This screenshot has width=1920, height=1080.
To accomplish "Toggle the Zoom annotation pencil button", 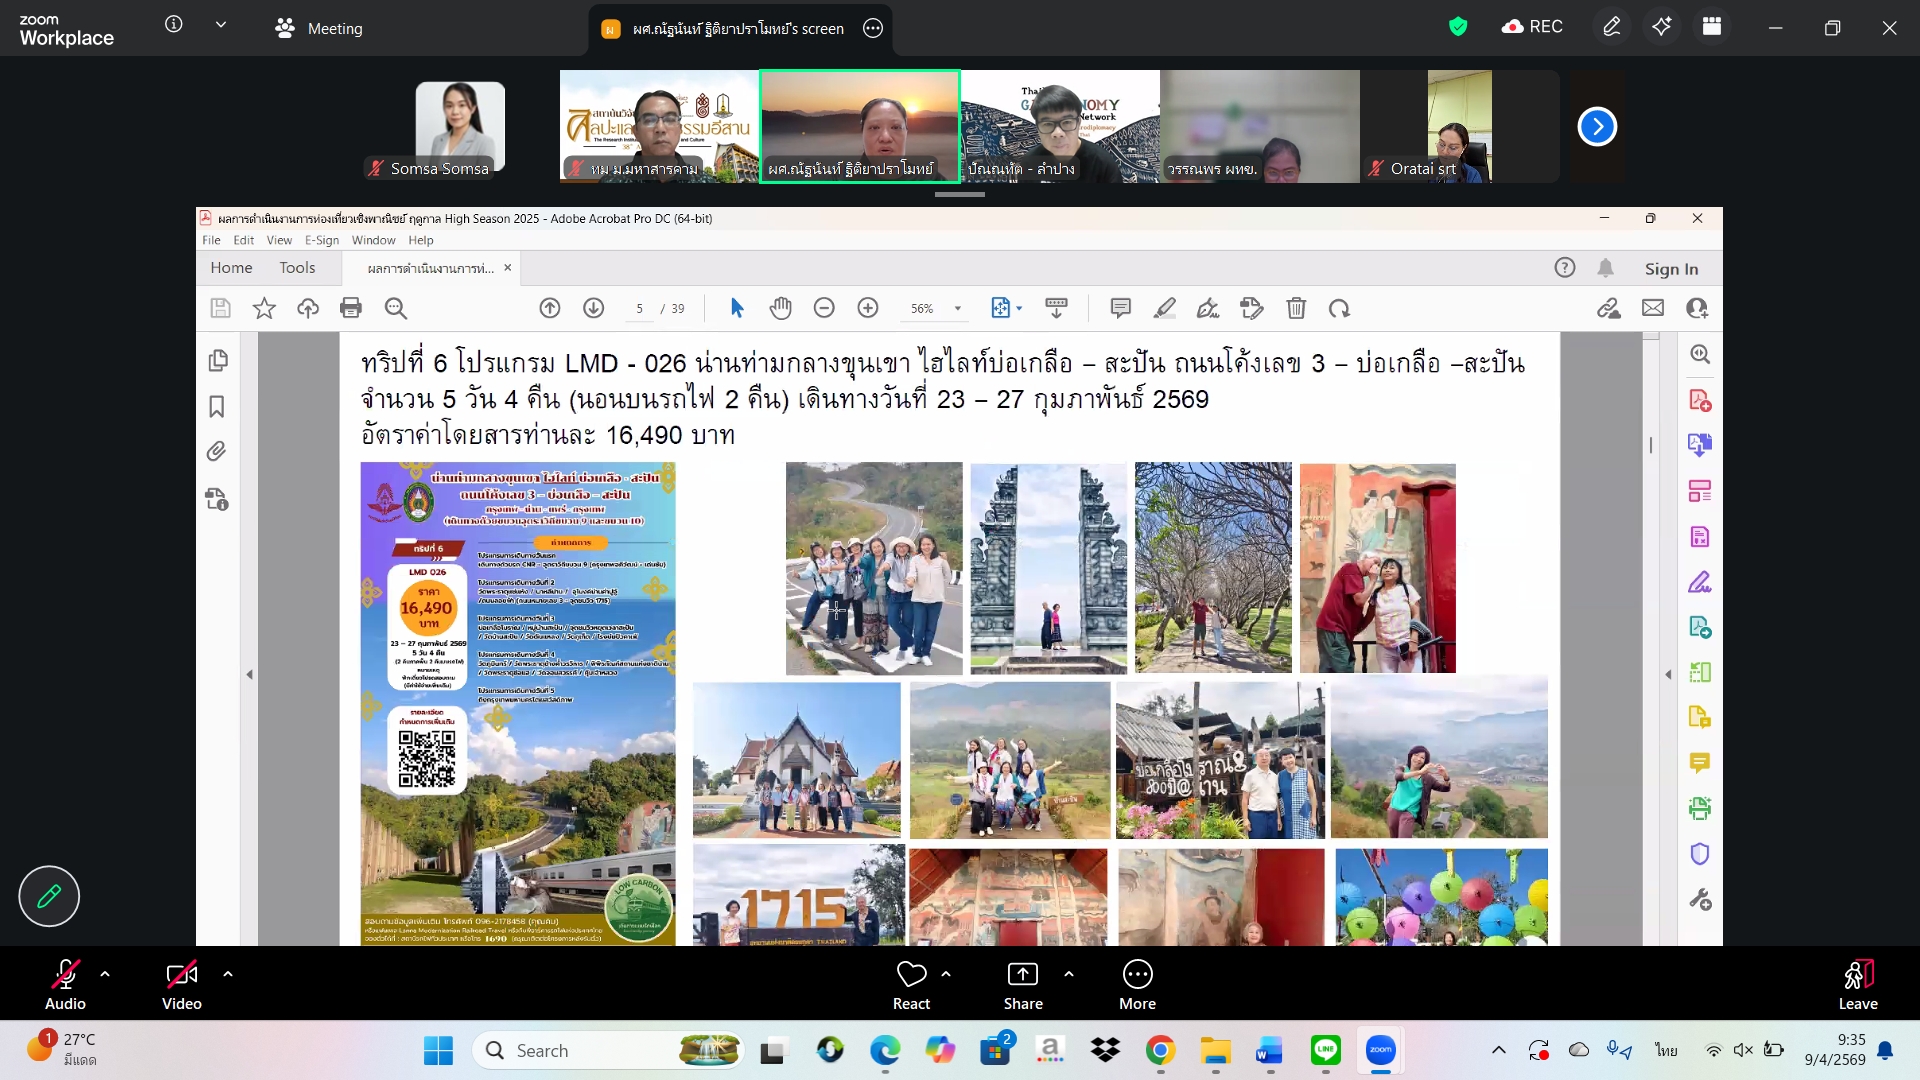I will coord(49,896).
